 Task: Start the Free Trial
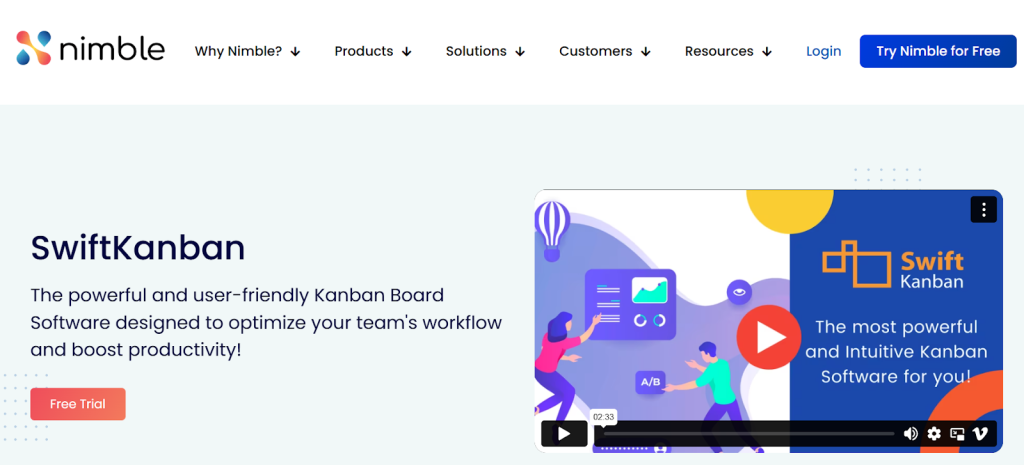pos(78,404)
